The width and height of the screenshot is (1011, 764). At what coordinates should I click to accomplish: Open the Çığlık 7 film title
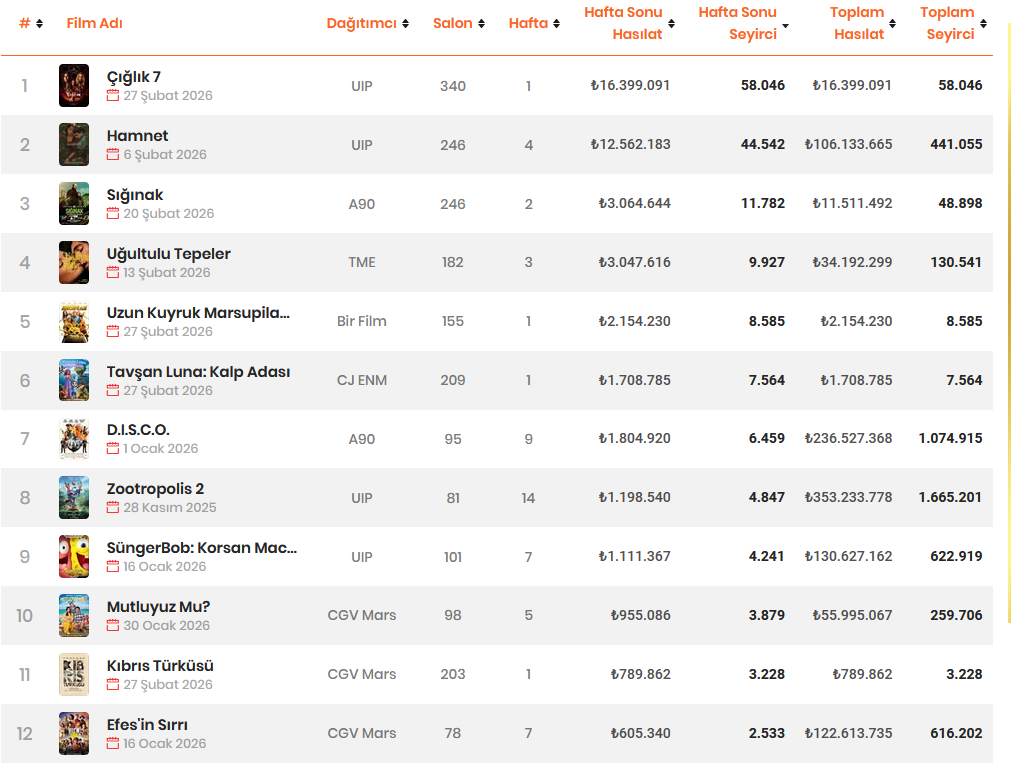[133, 77]
